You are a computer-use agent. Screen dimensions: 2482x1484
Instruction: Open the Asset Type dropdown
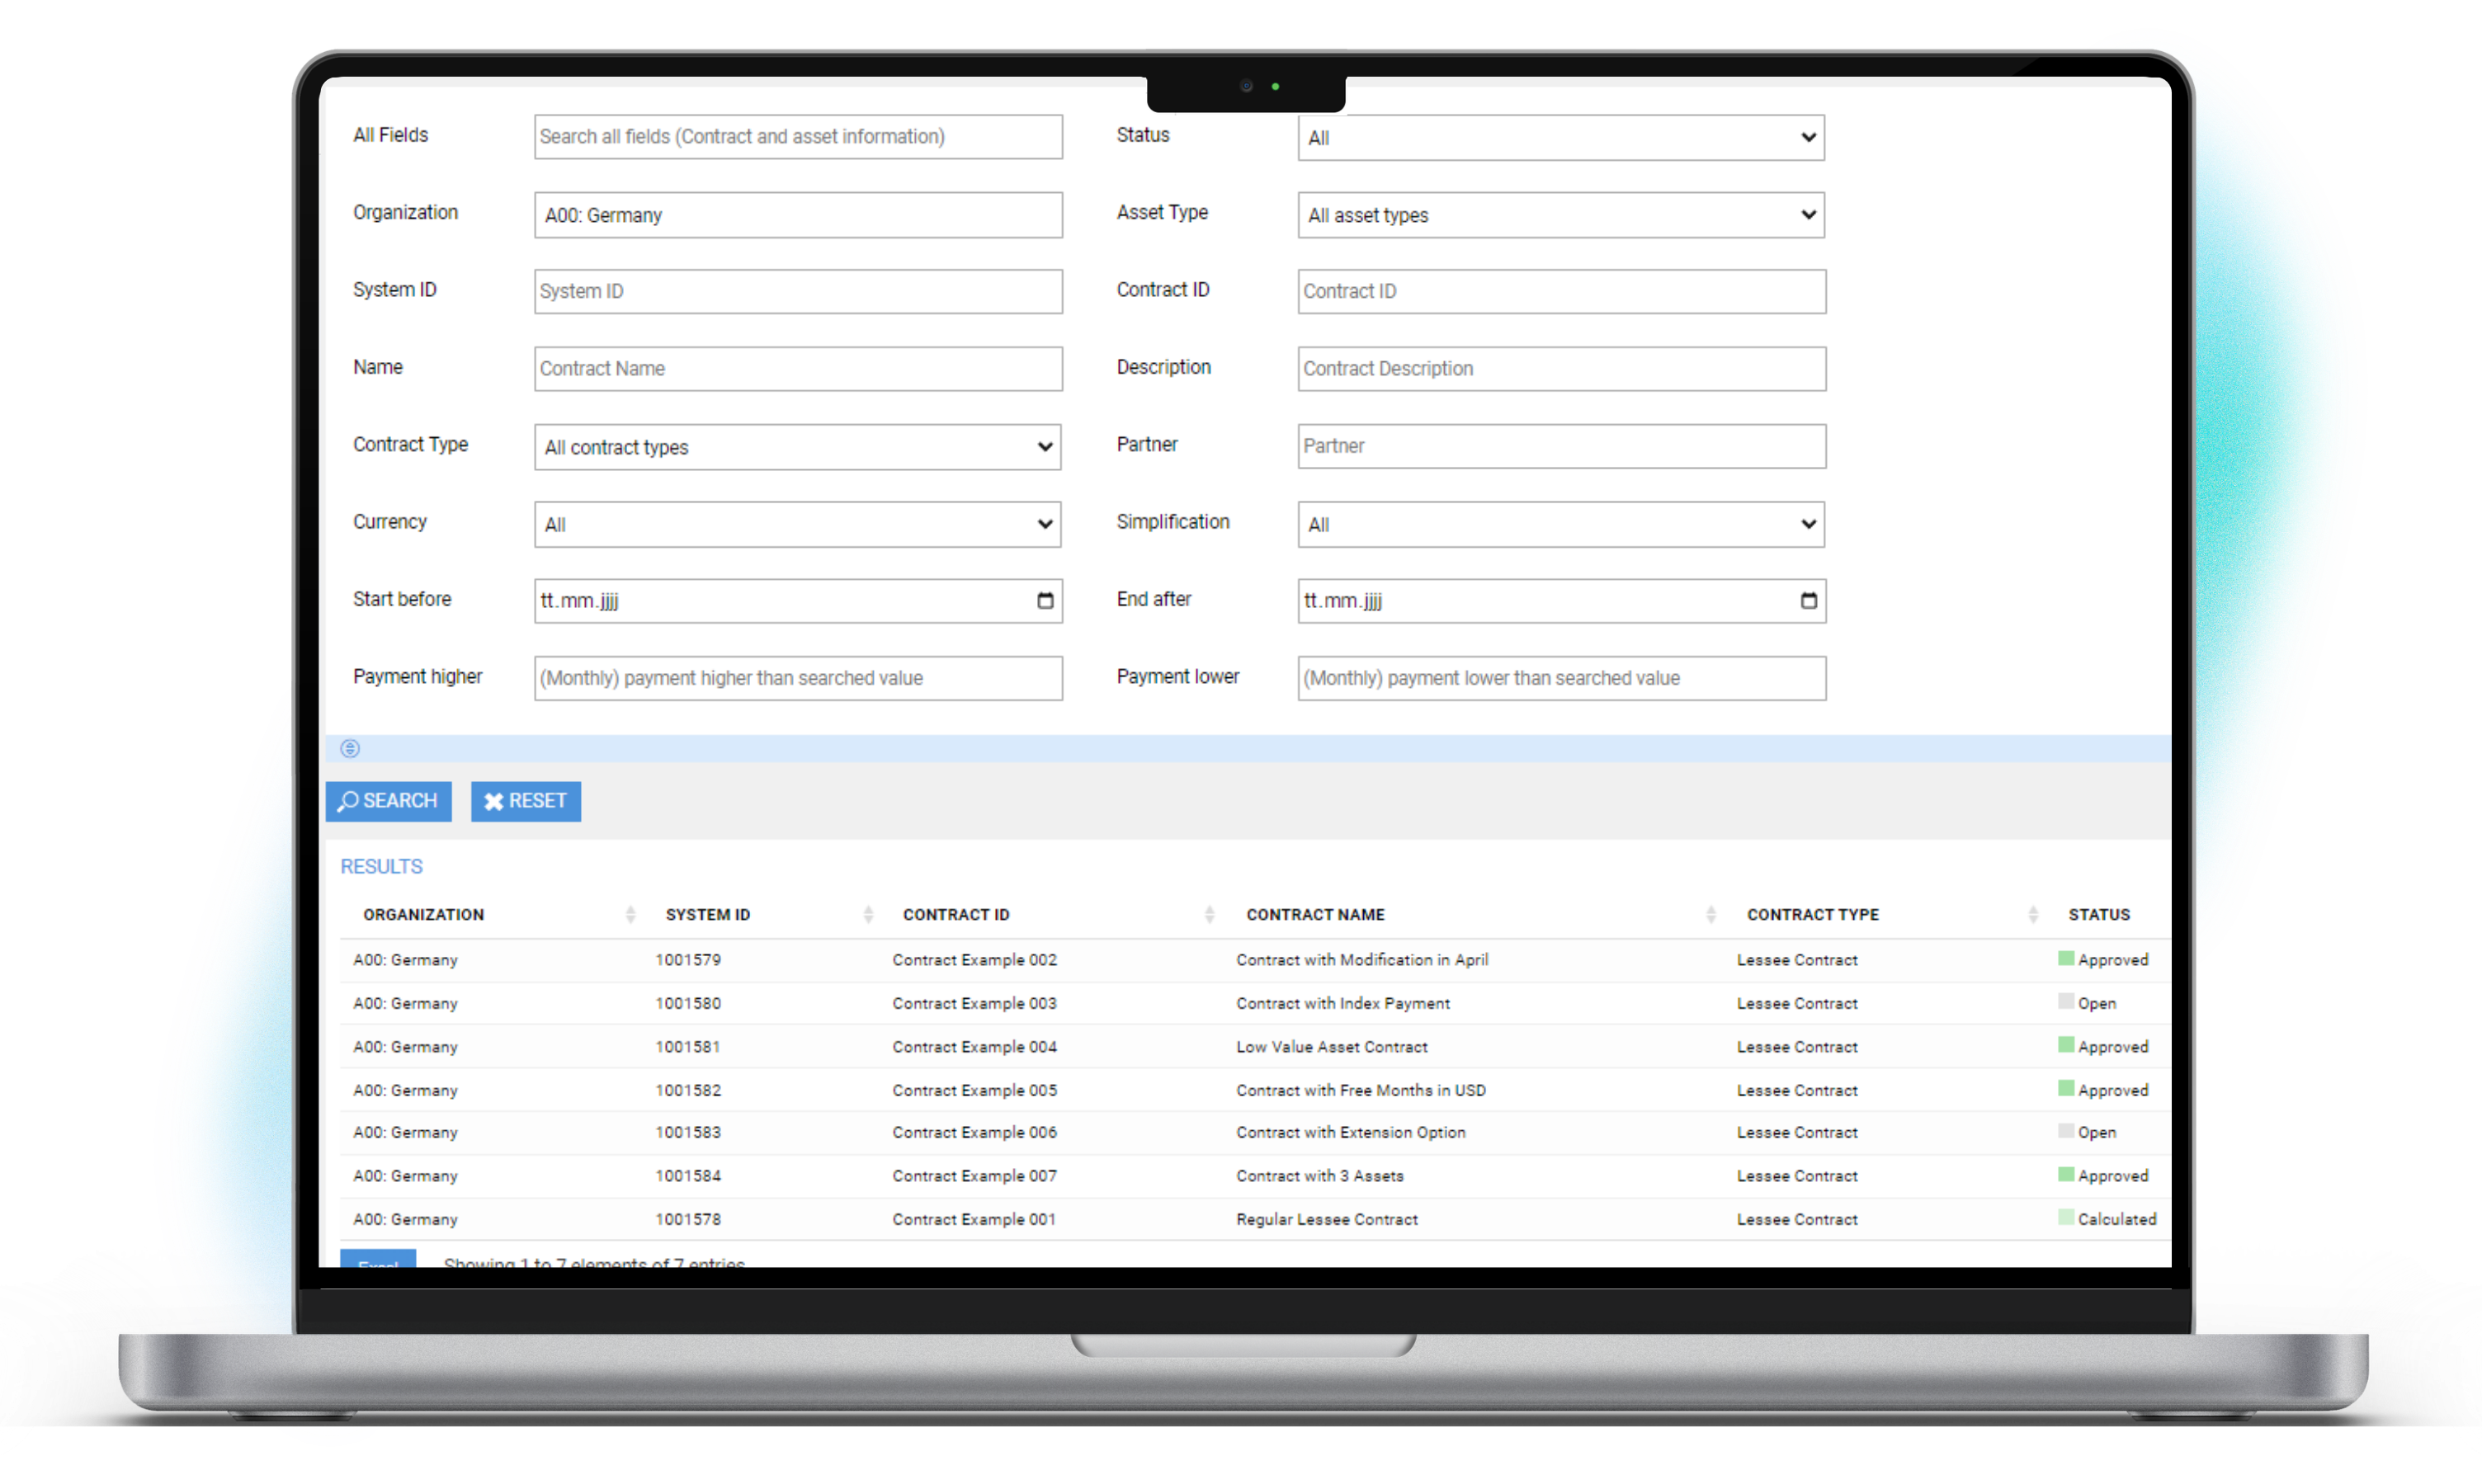(1560, 215)
